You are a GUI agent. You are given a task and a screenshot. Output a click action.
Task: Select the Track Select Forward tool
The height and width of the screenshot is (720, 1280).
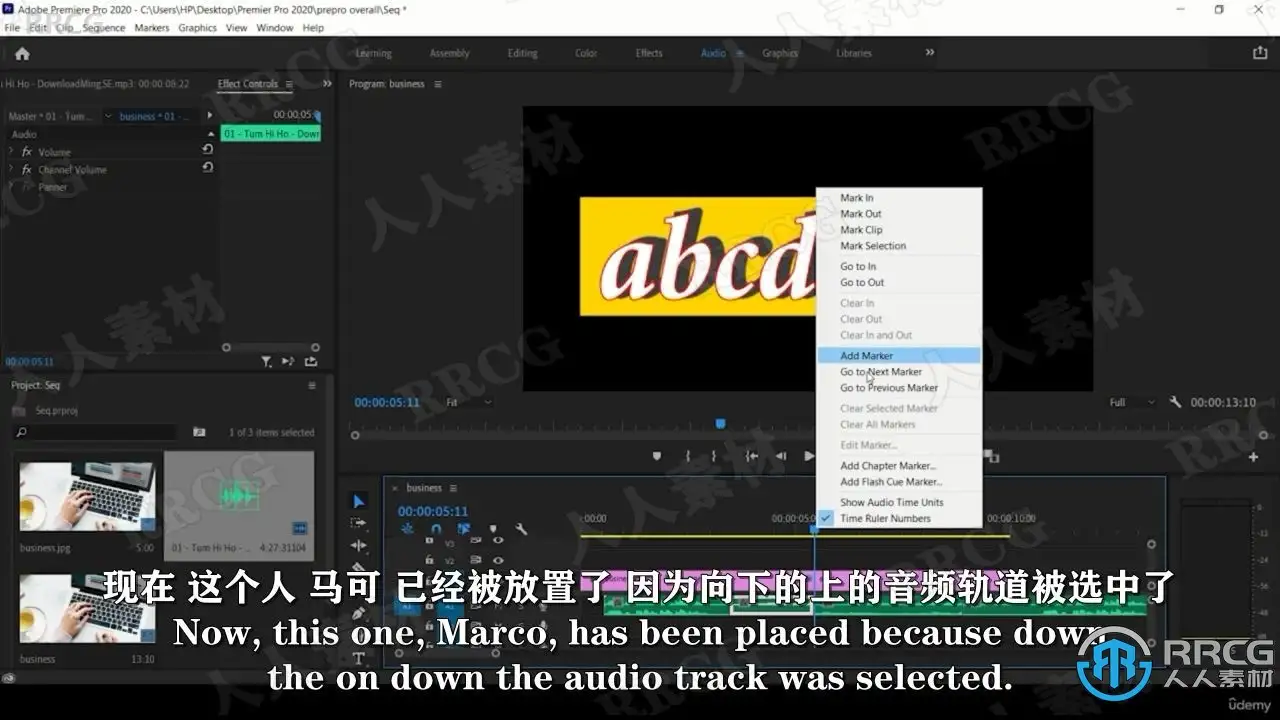point(359,523)
